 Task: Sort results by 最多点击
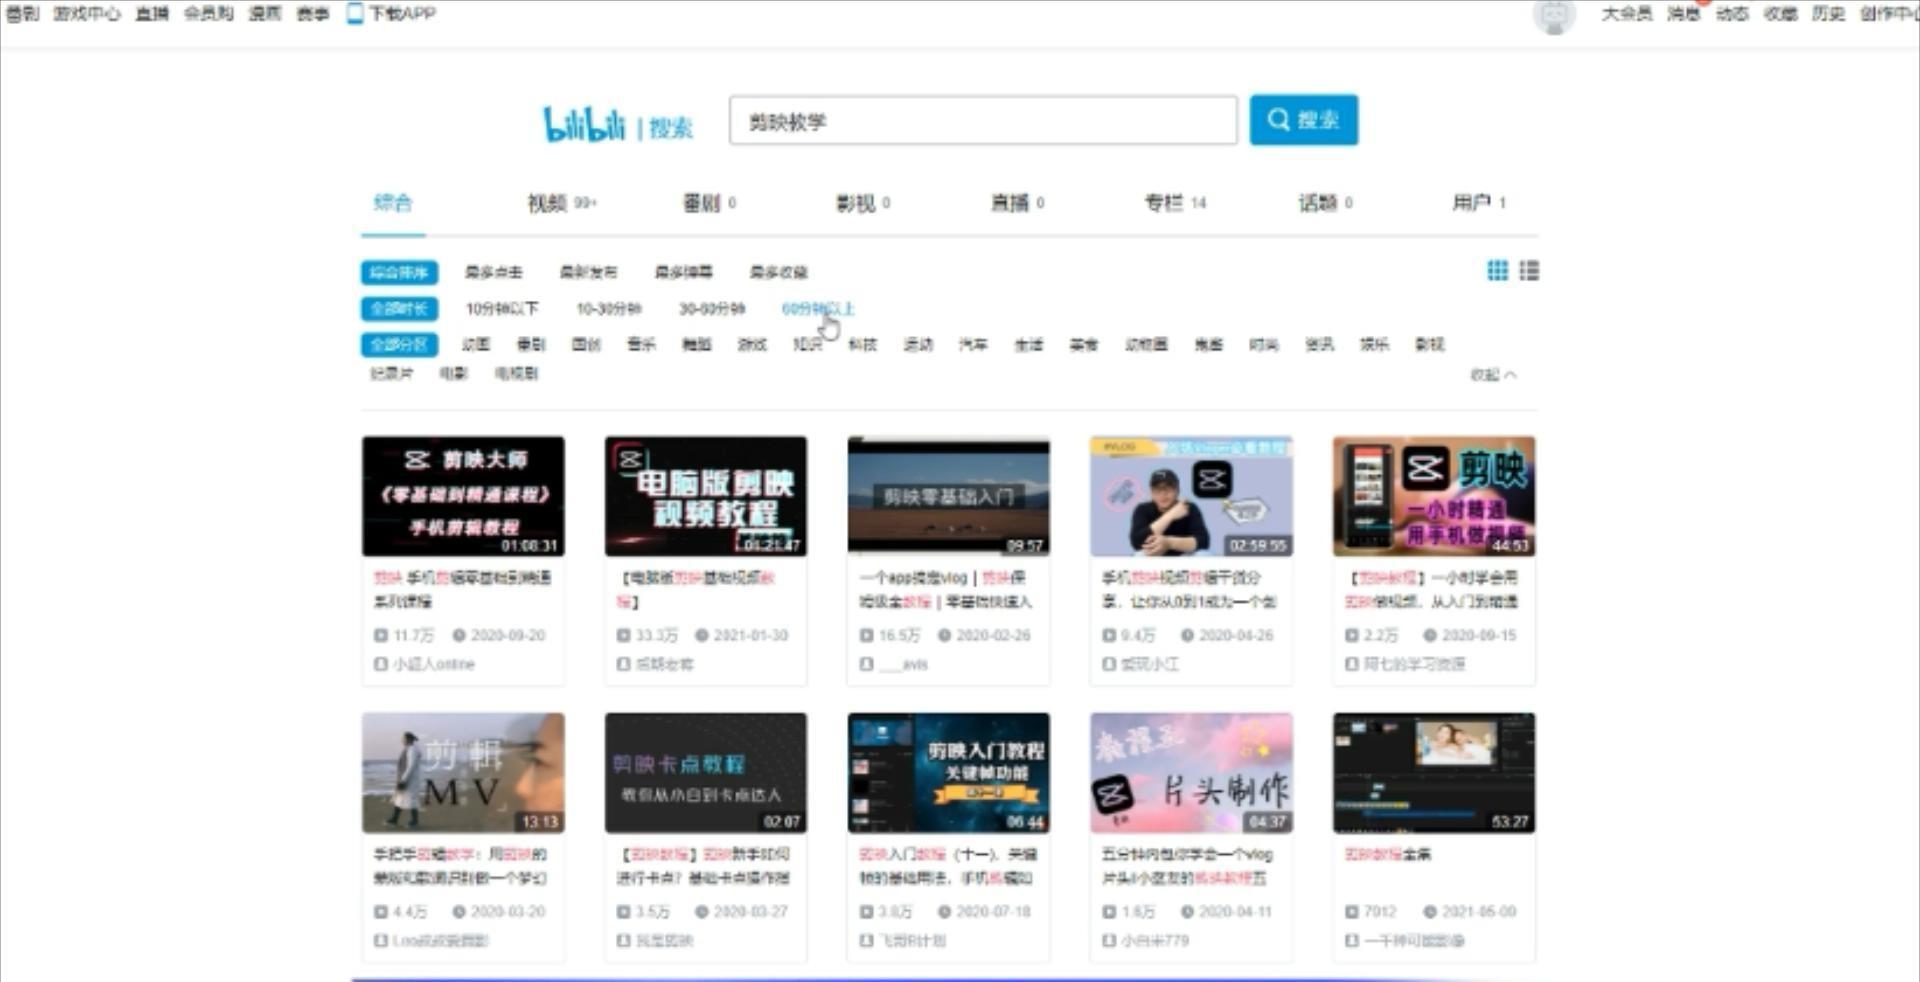coord(494,272)
